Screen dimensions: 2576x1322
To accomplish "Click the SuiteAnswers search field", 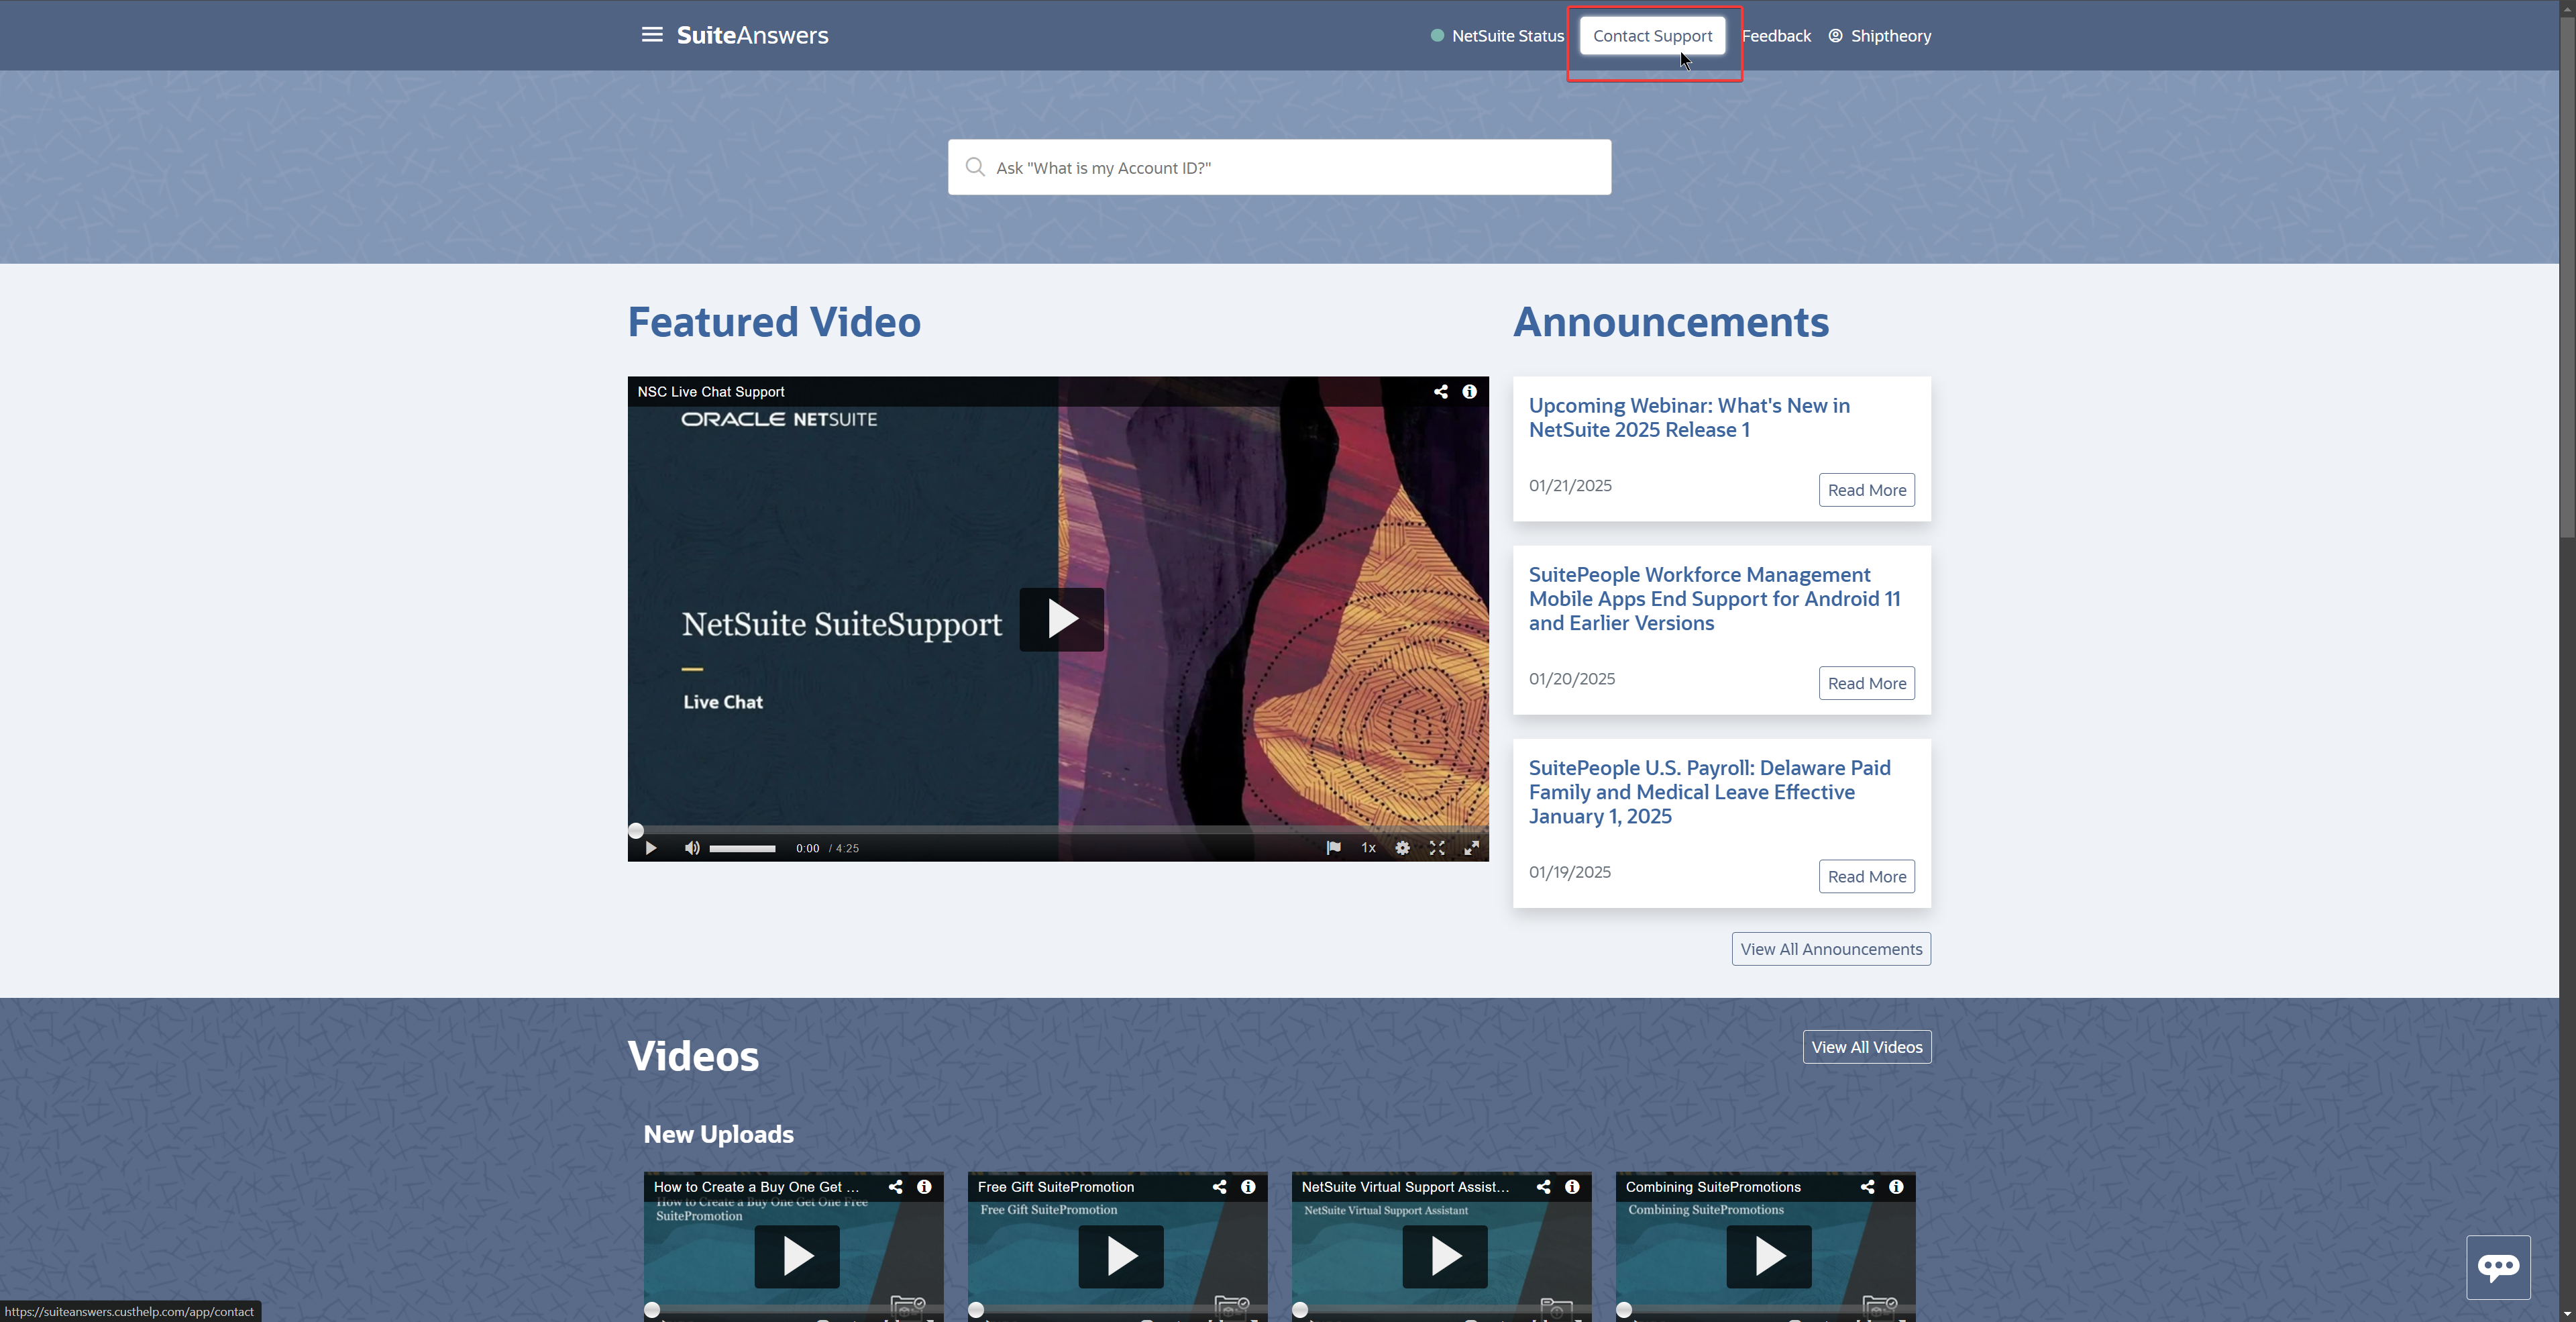I will pos(1279,168).
